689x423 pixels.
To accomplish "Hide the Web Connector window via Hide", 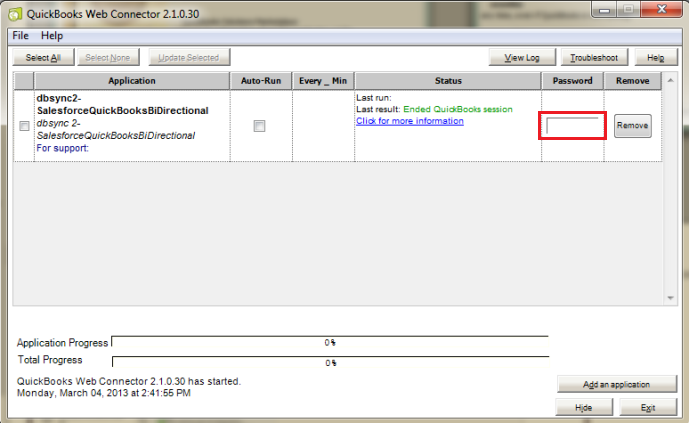I will (x=583, y=408).
